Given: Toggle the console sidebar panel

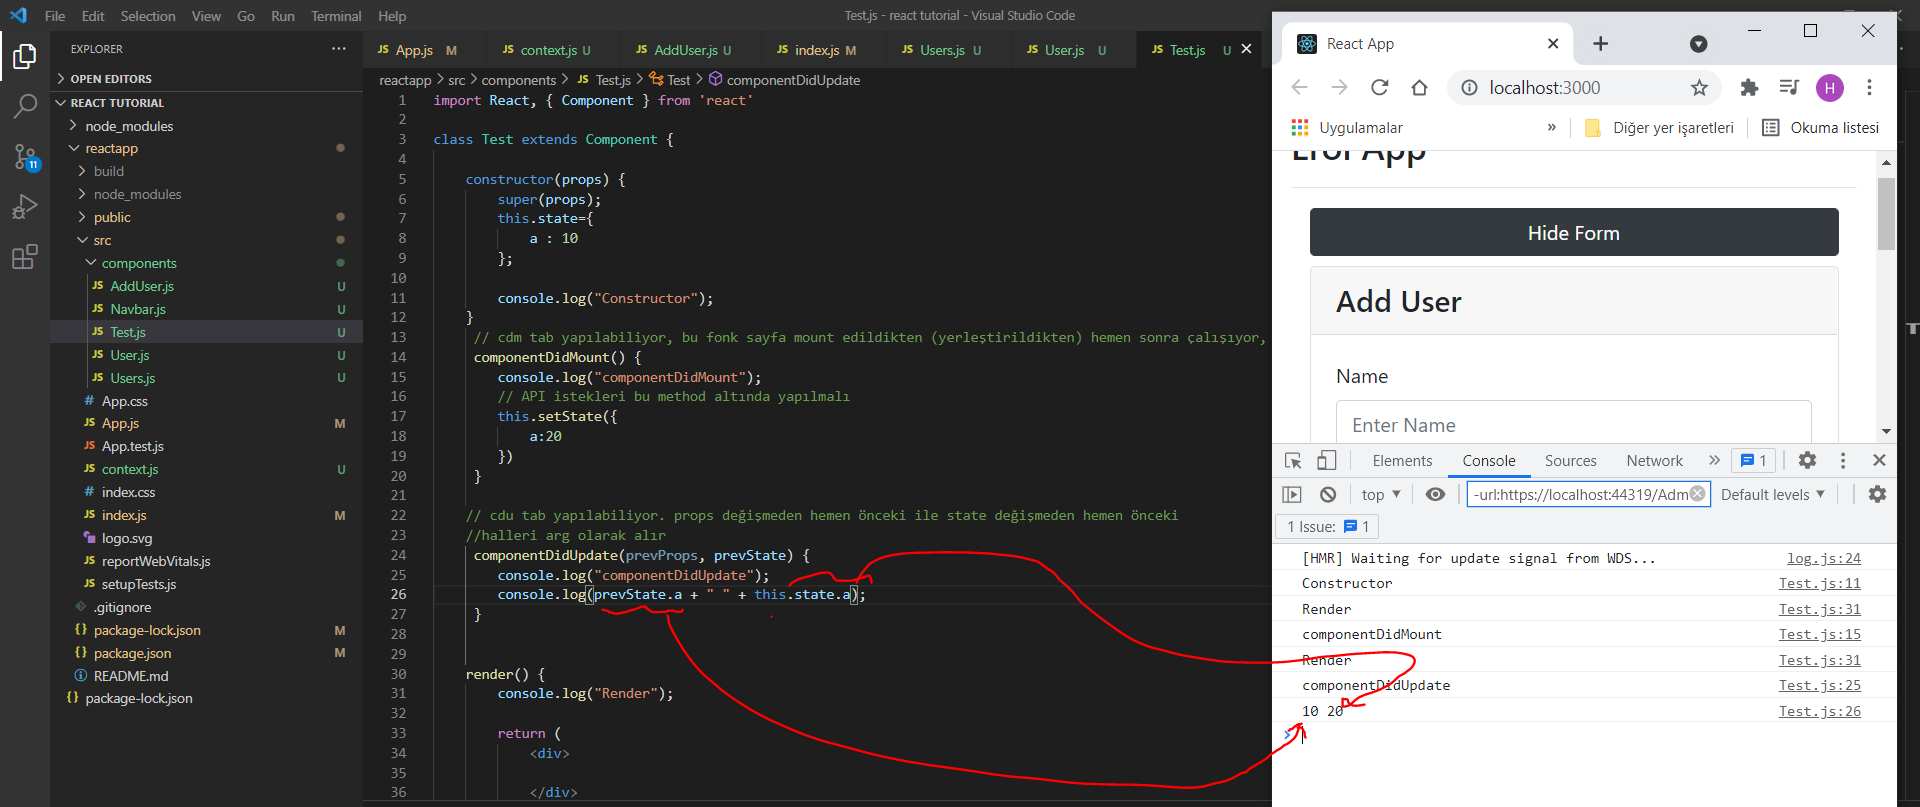Looking at the screenshot, I should pos(1292,494).
